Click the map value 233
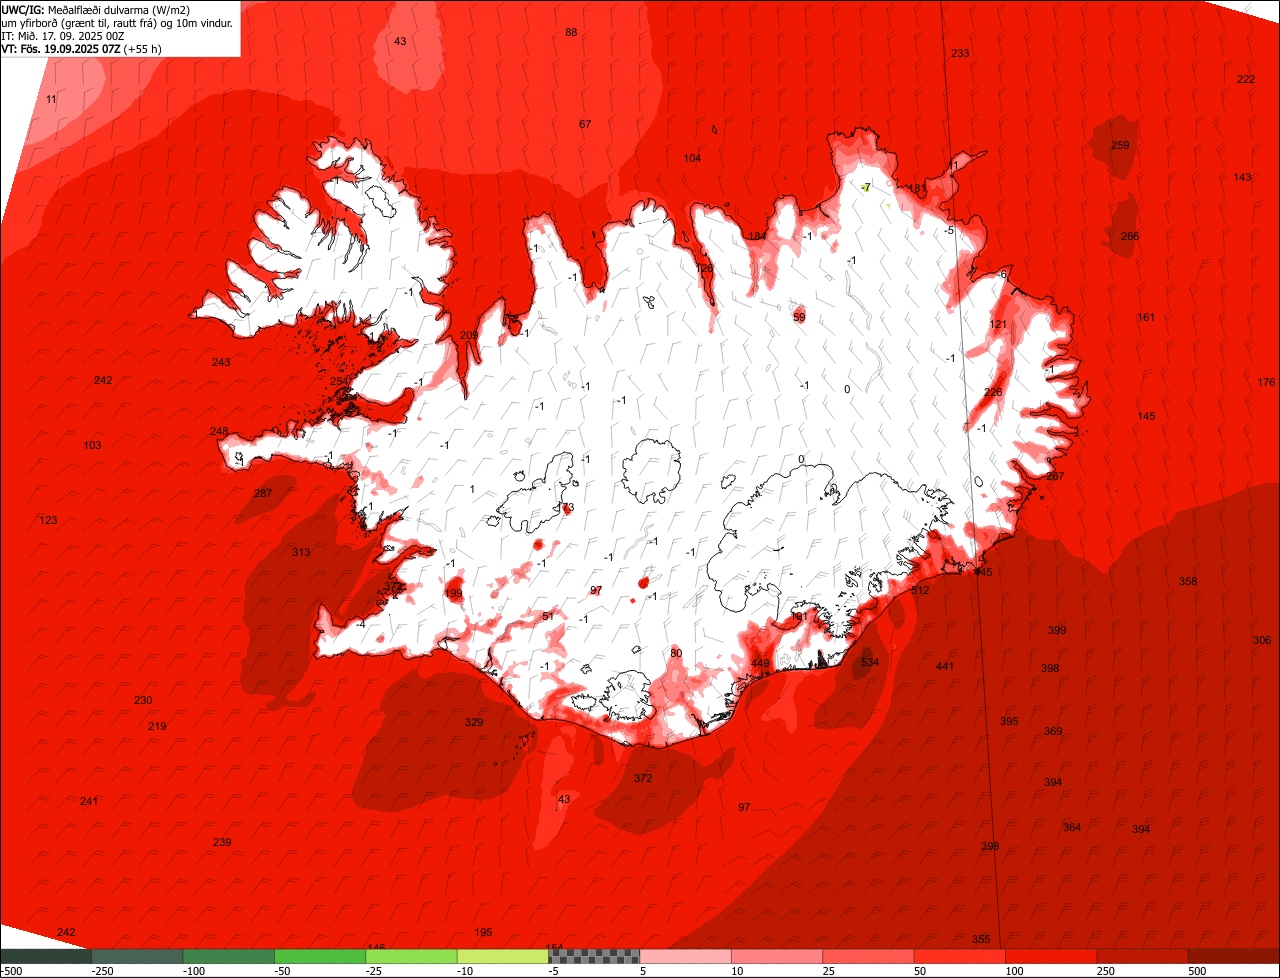The height and width of the screenshot is (978, 1280). pyautogui.click(x=960, y=53)
